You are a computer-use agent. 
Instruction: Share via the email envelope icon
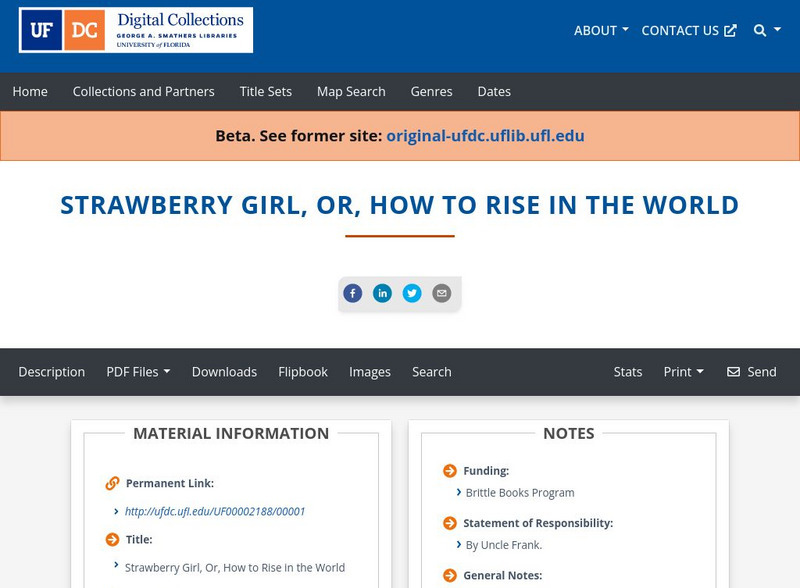441,293
